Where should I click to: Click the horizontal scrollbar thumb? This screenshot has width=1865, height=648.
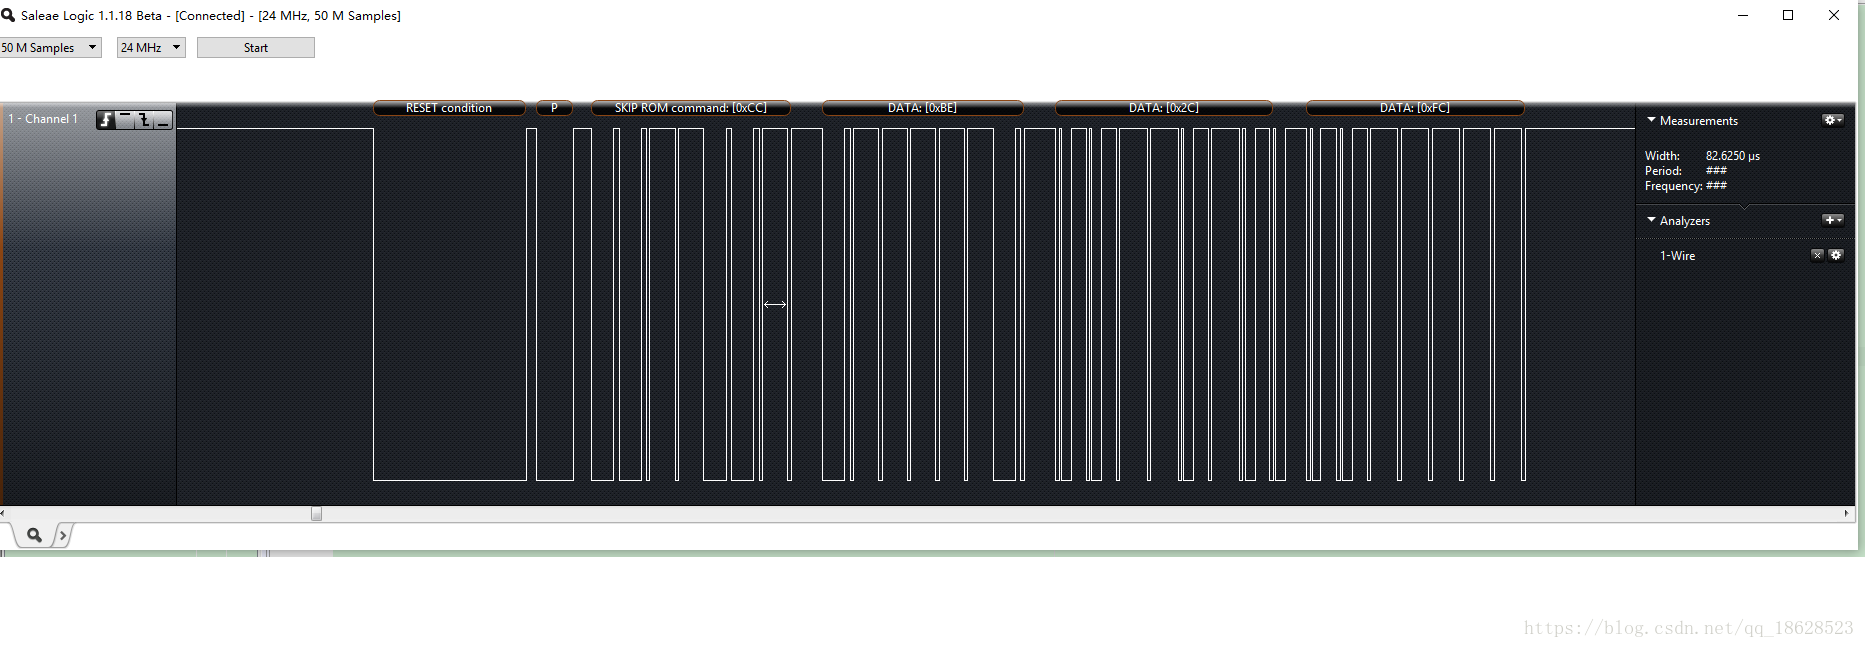click(x=316, y=514)
